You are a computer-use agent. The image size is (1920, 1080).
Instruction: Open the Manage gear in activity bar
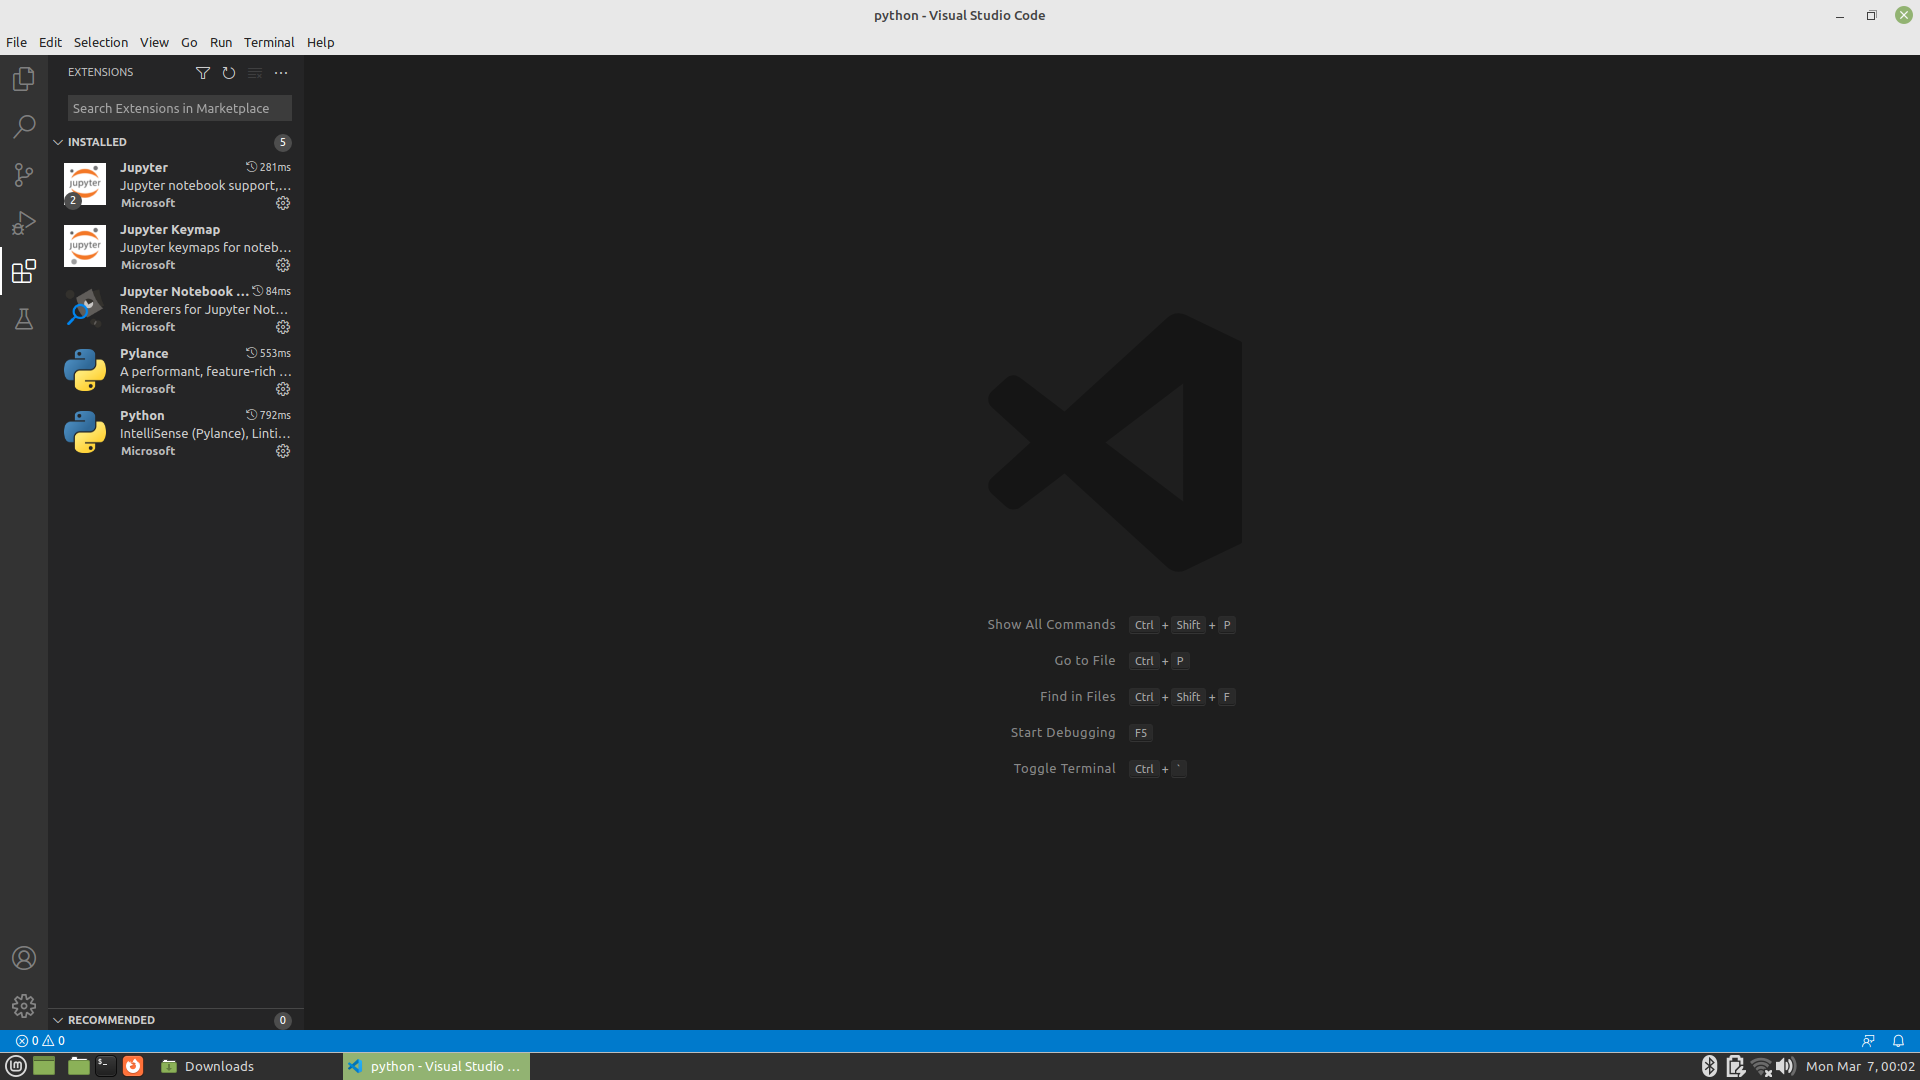[x=24, y=1006]
